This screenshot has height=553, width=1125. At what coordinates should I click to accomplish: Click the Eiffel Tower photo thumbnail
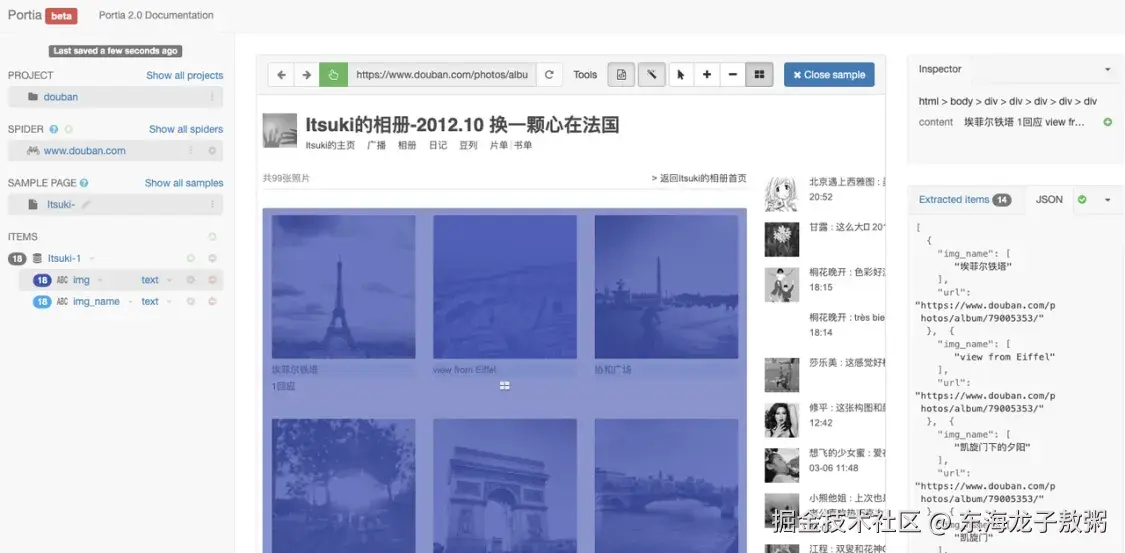click(x=344, y=287)
